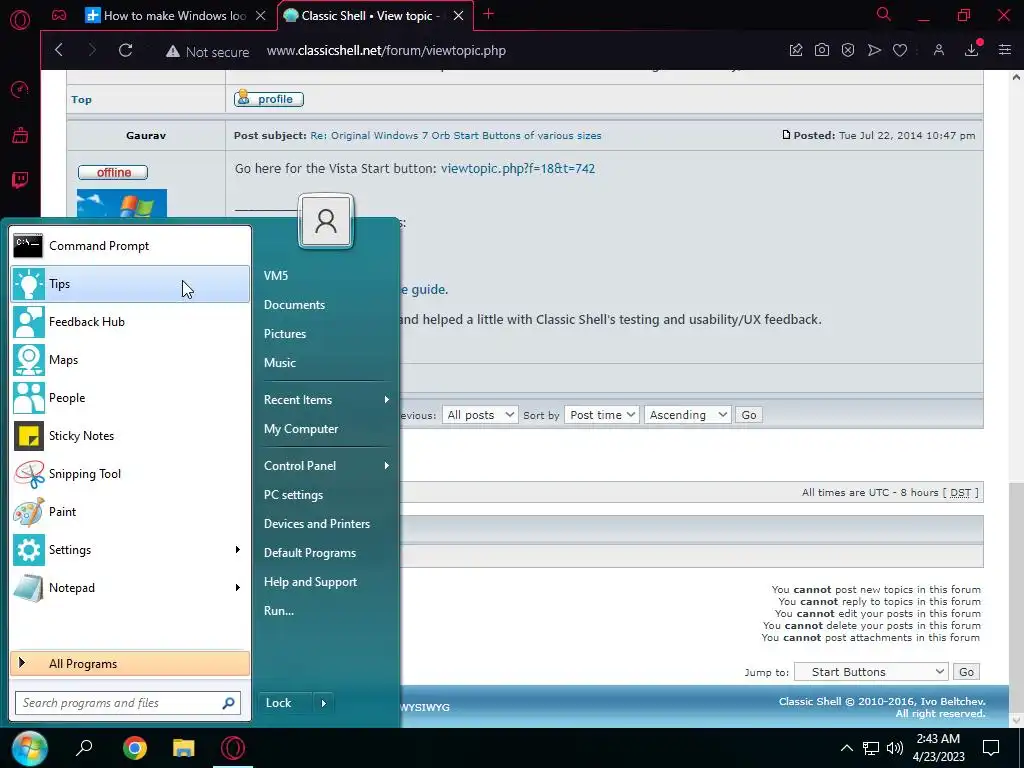Click the address bar URL
This screenshot has height=768, width=1024.
point(386,50)
